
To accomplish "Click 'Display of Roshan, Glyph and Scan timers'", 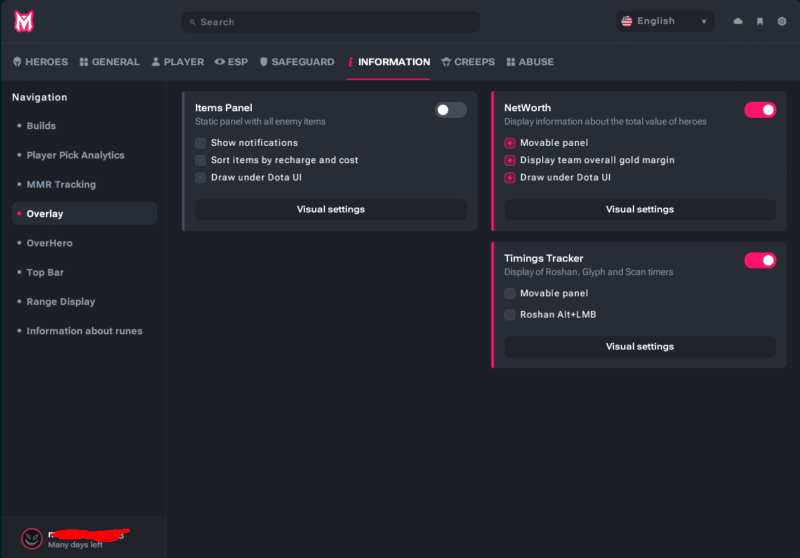I will 588,272.
